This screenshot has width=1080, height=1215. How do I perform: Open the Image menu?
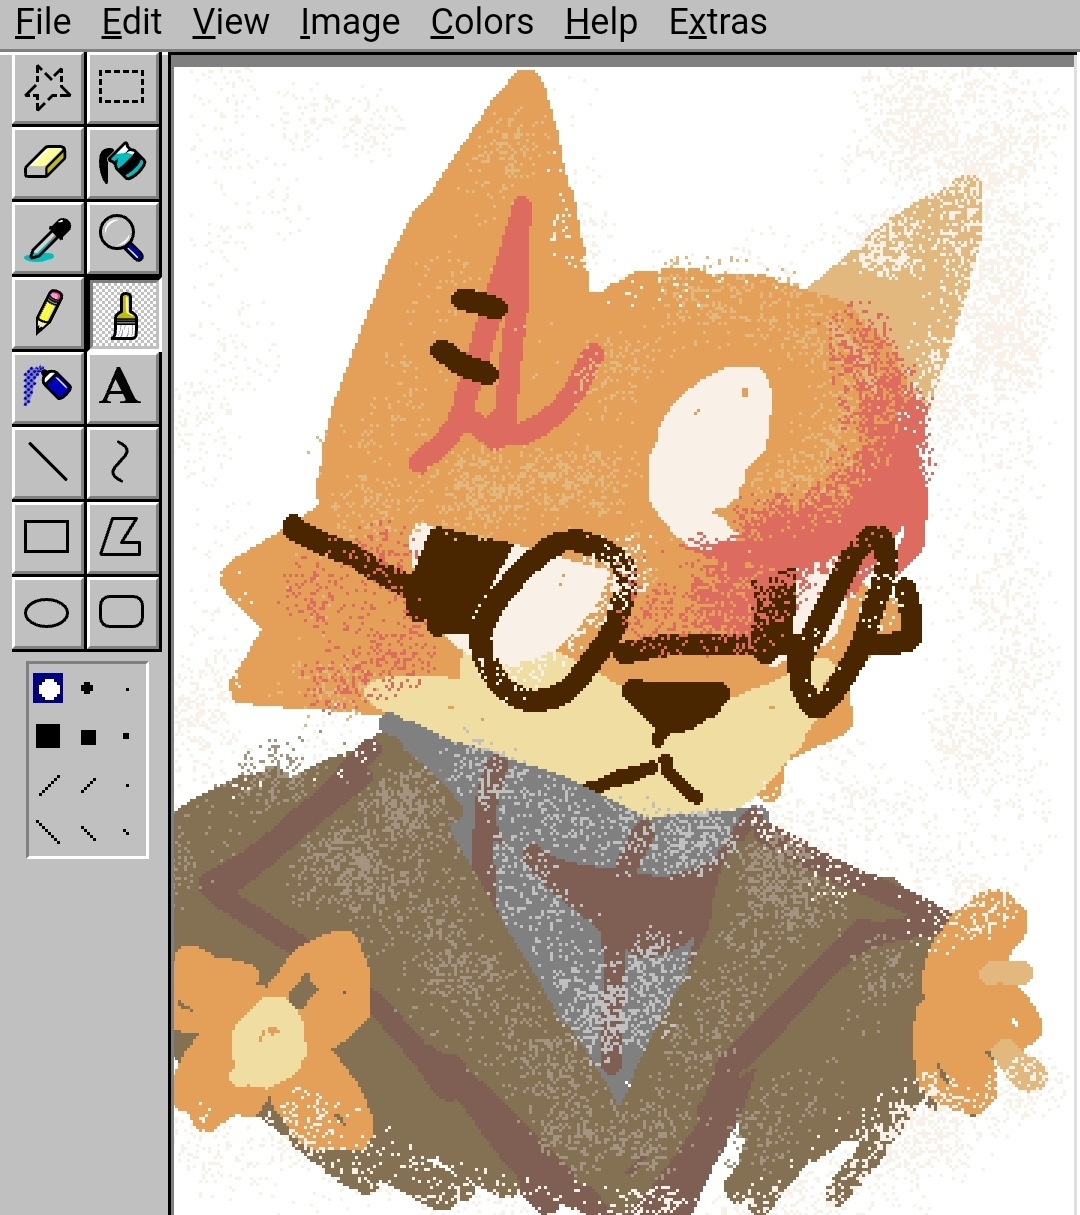[x=350, y=22]
